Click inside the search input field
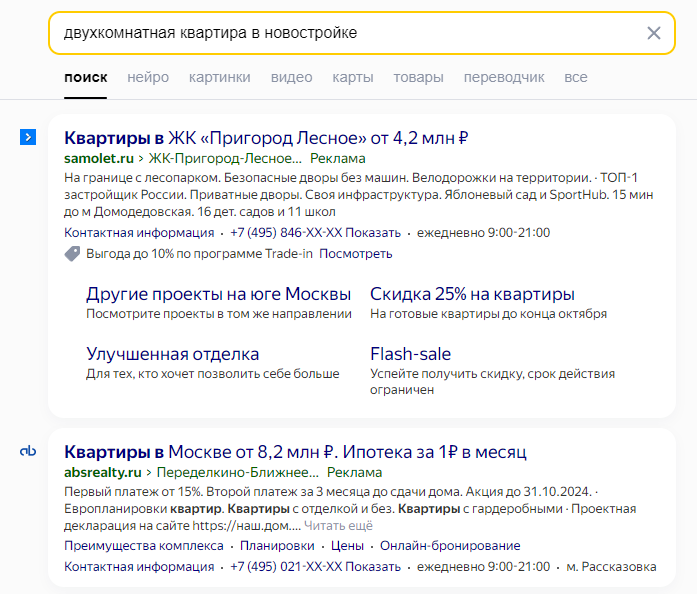This screenshot has width=697, height=594. pos(347,33)
